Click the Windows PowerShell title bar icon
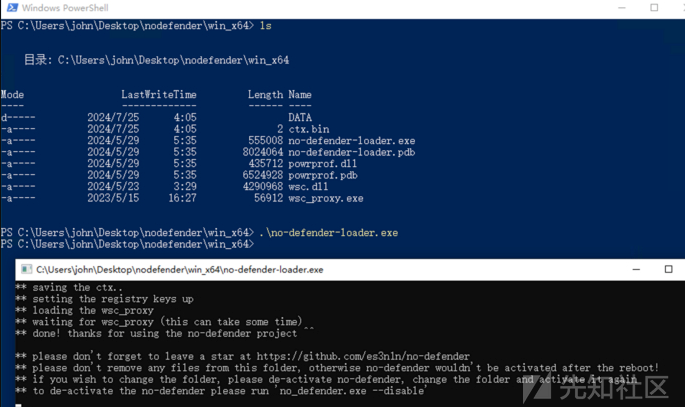 coord(12,7)
